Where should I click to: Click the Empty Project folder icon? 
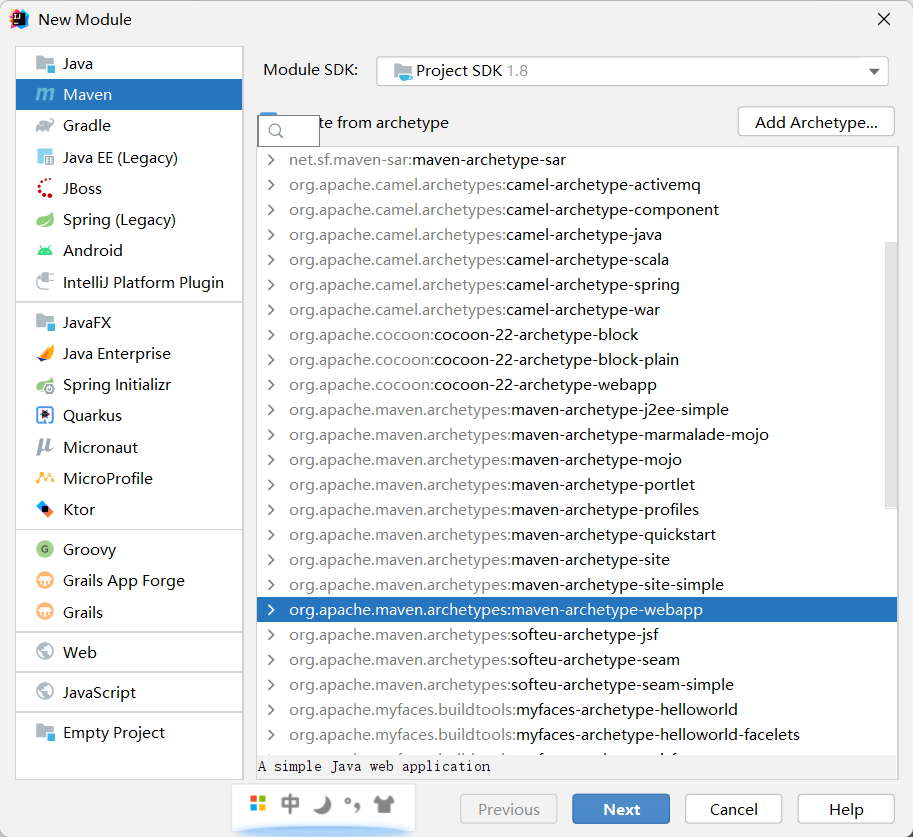[x=45, y=732]
